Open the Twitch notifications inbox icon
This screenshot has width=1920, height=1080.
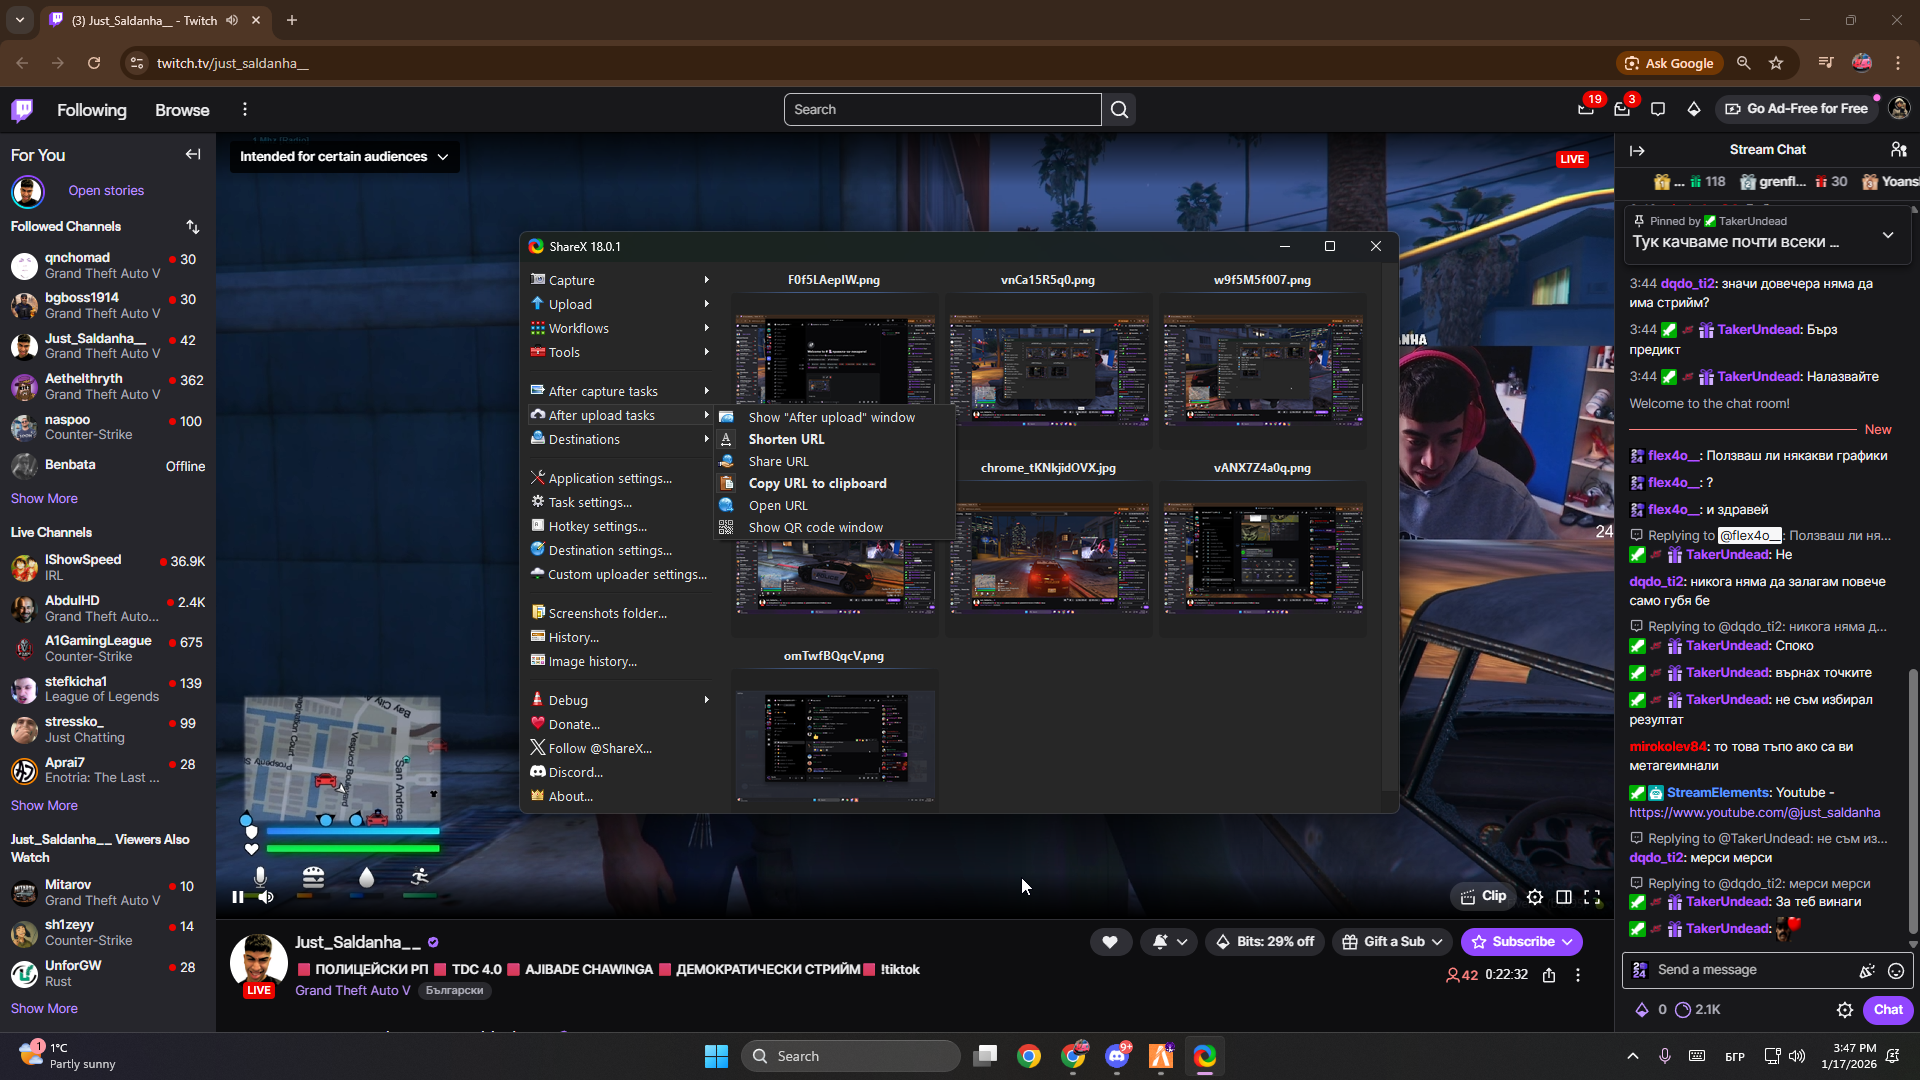pyautogui.click(x=1621, y=109)
